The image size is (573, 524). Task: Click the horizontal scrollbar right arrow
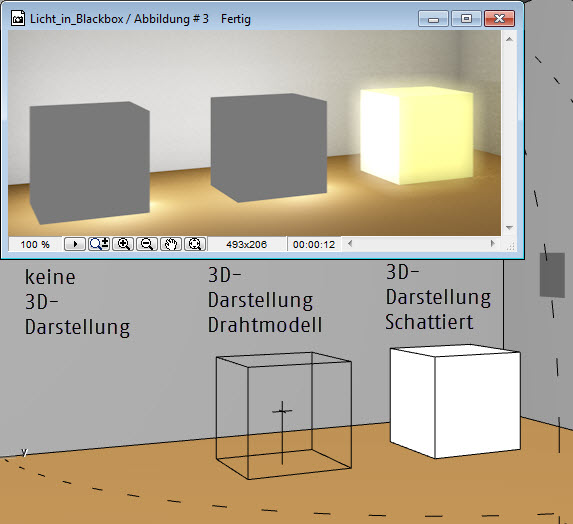click(493, 243)
